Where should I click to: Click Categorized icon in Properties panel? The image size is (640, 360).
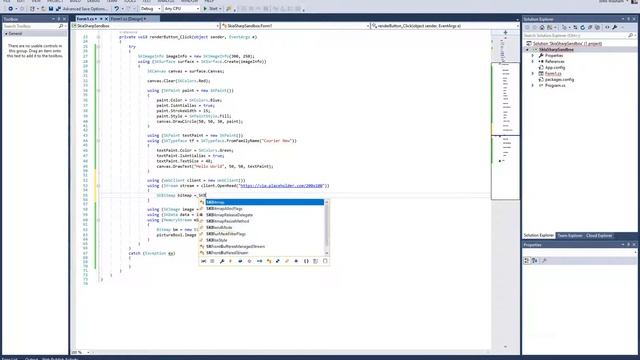point(527,260)
